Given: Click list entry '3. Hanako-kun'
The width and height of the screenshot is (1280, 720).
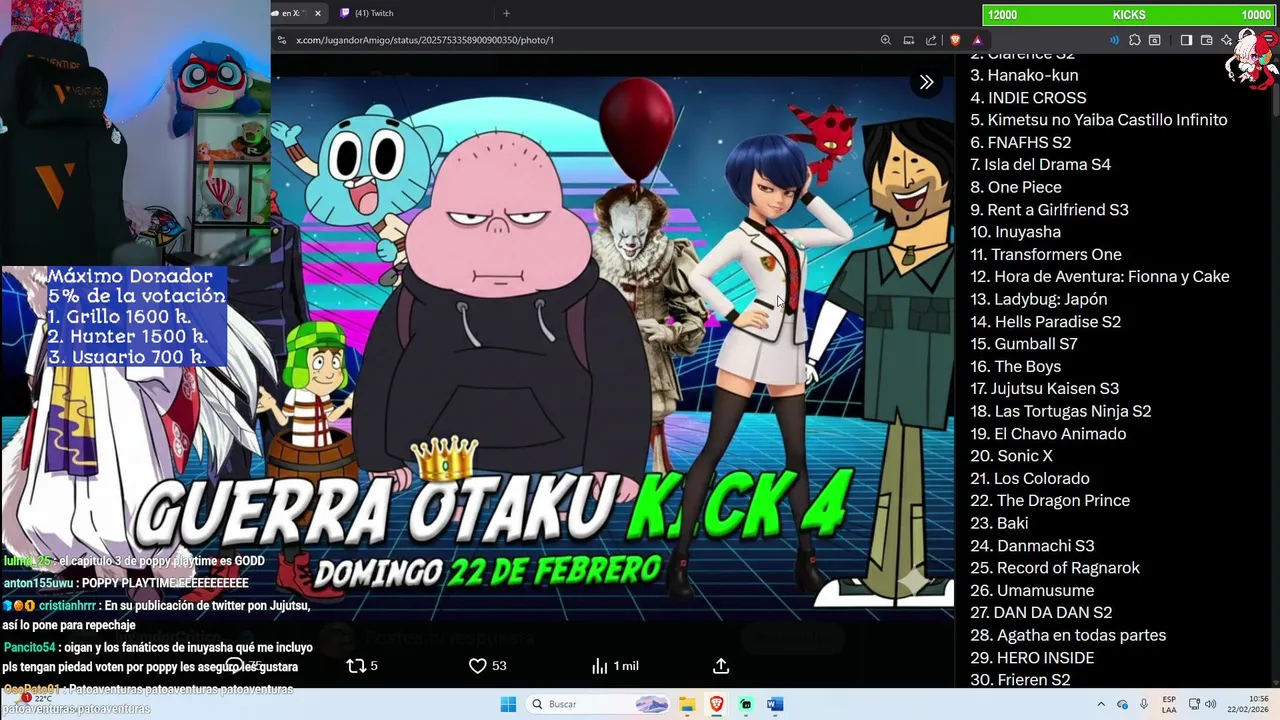Looking at the screenshot, I should click(x=1024, y=75).
